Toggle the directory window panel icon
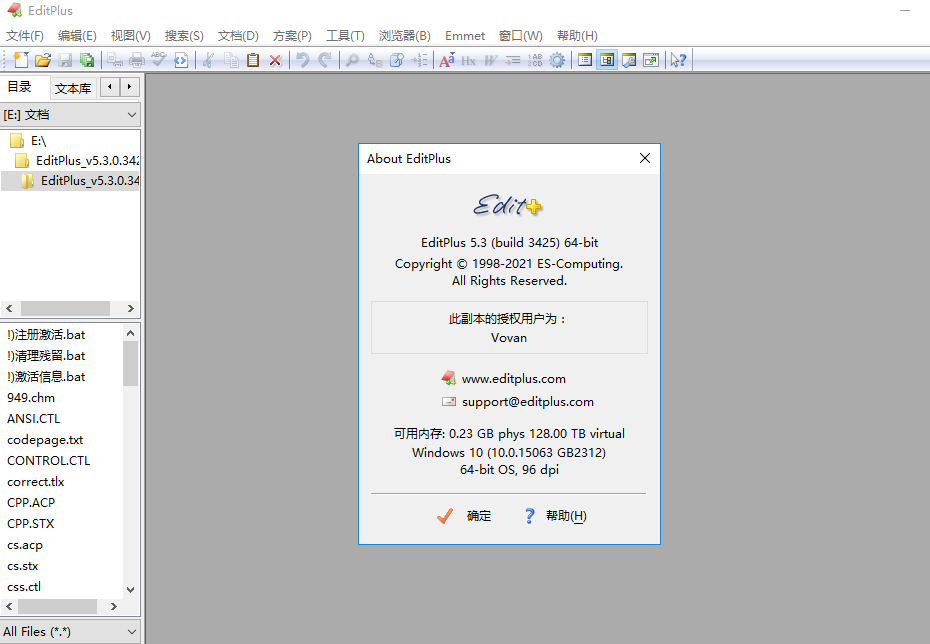Screen dimensions: 930x644 click(x=606, y=60)
